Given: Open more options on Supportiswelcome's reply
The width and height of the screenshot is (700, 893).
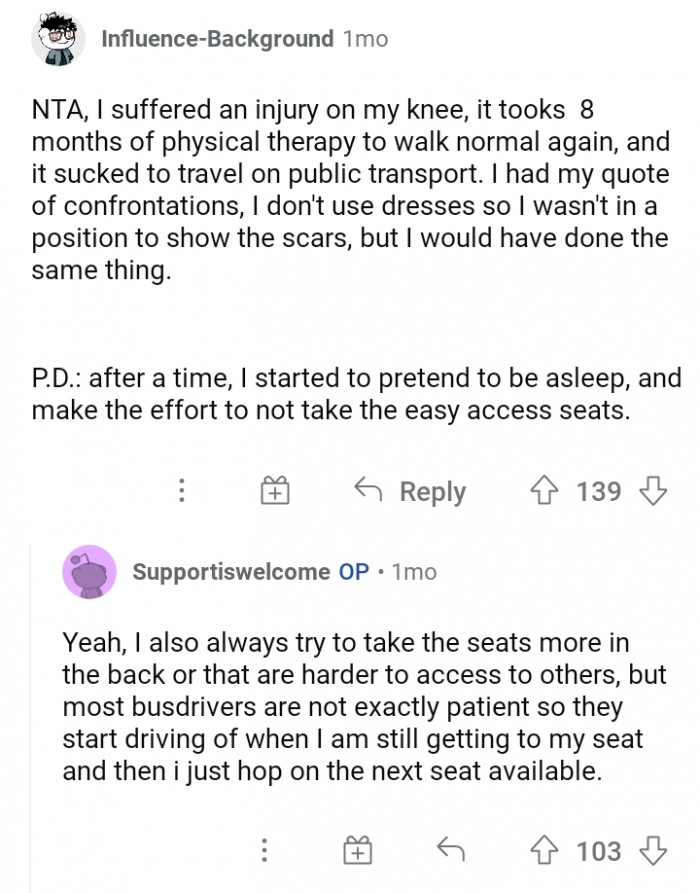Looking at the screenshot, I should click(x=263, y=851).
